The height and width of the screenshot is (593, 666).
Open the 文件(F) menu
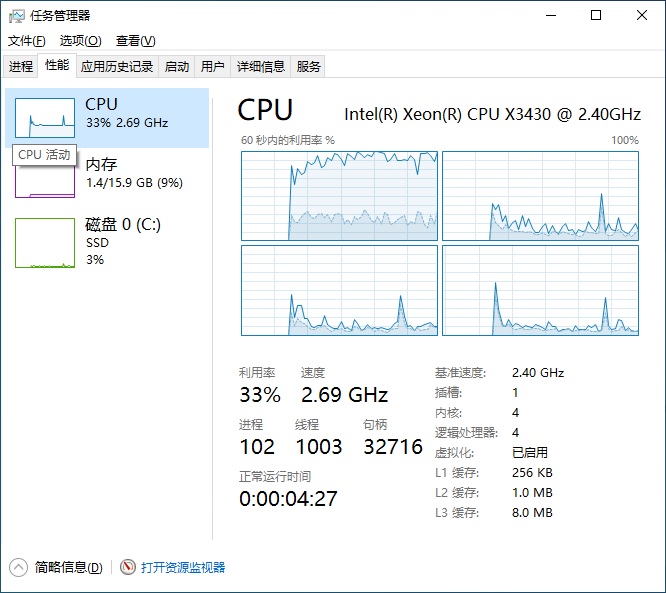coord(27,41)
